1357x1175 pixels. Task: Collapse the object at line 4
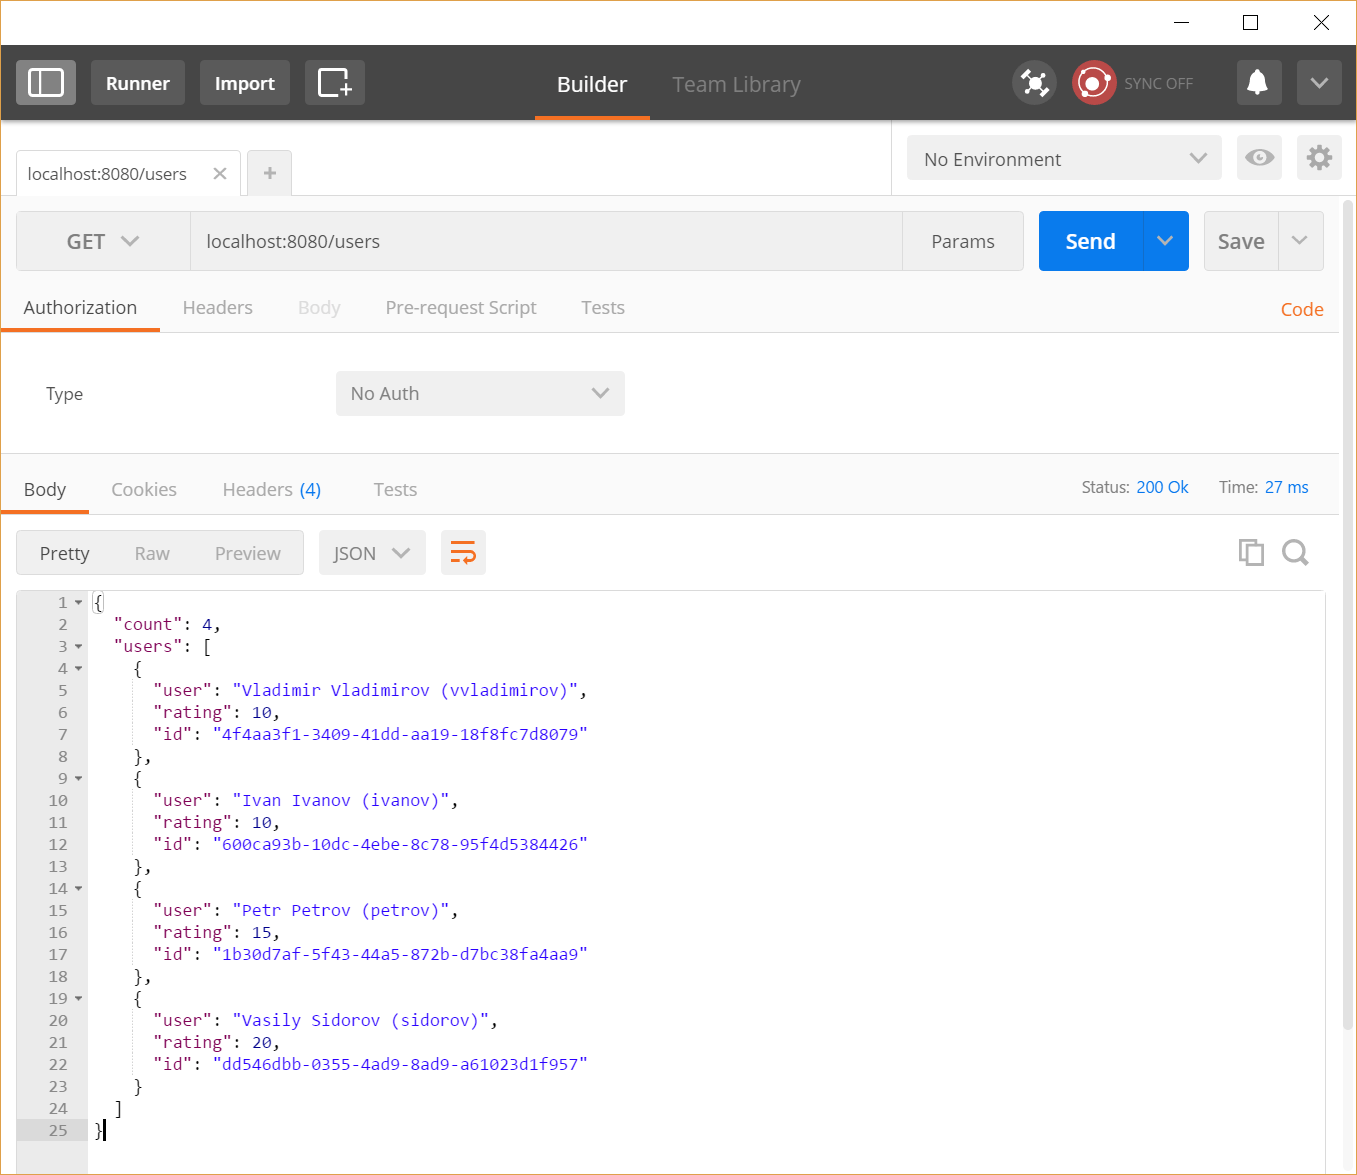click(x=79, y=669)
